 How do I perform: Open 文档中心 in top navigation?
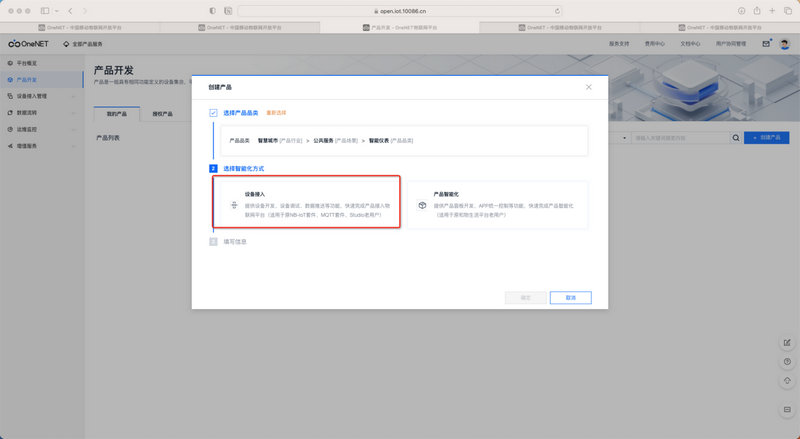tap(690, 44)
